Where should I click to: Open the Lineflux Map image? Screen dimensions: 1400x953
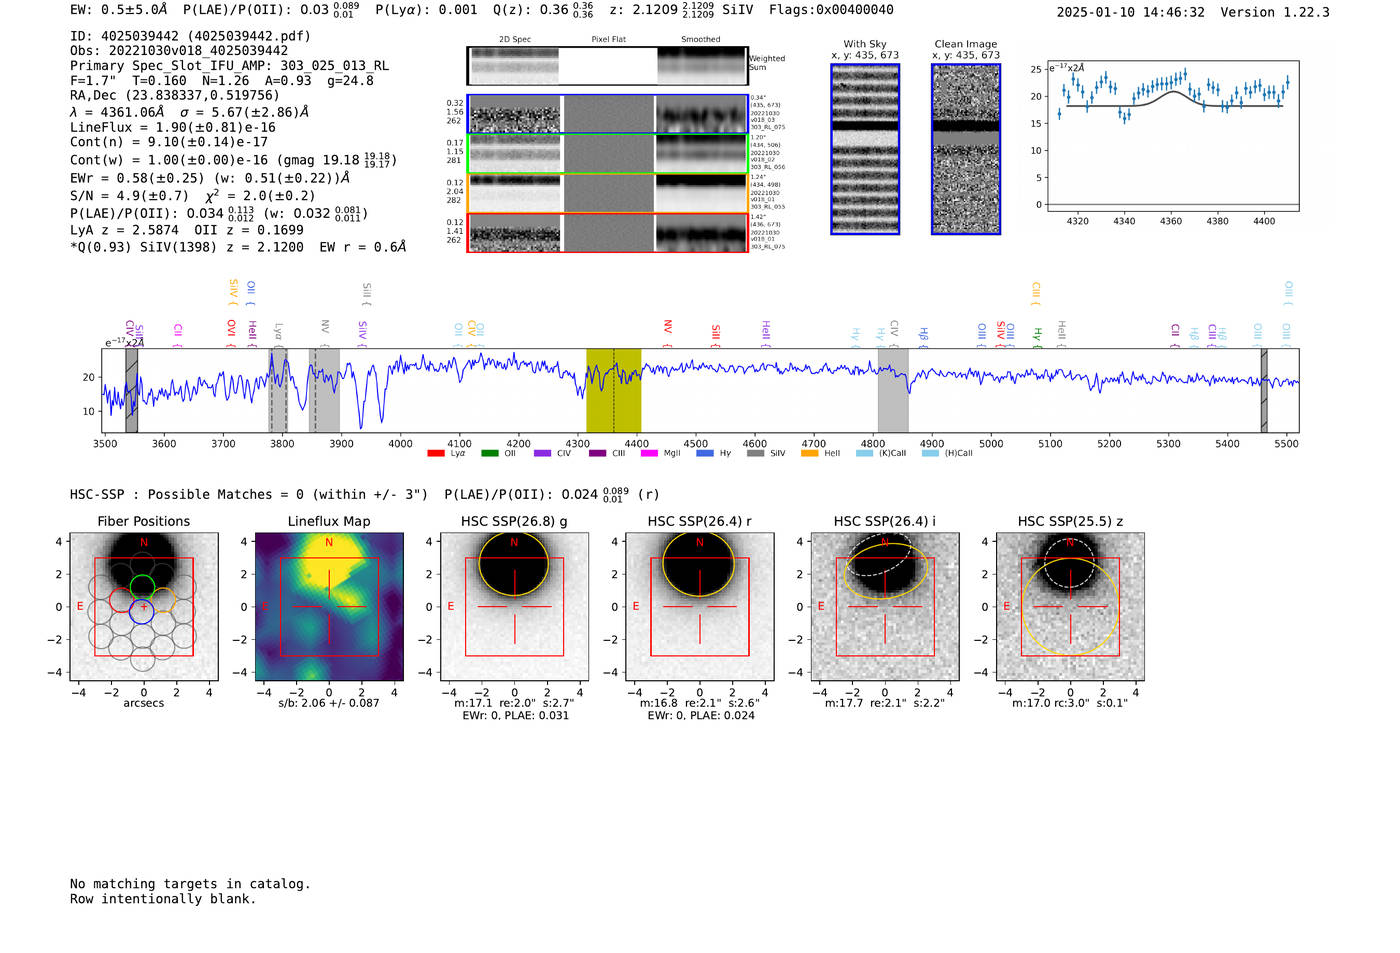[329, 606]
